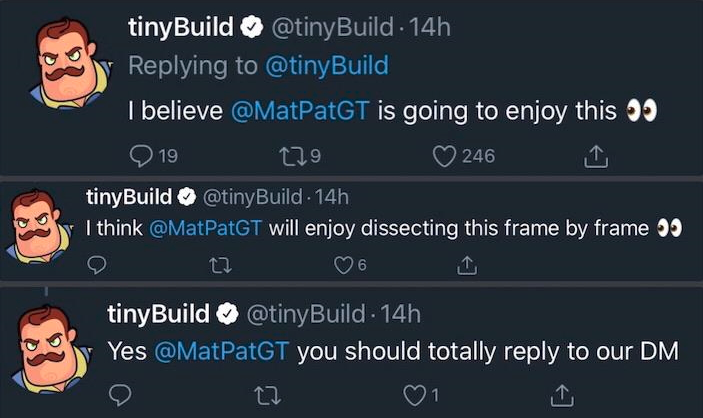Open the 14h timestamp on third tweet
Screen dimensions: 703x418
click(x=400, y=314)
